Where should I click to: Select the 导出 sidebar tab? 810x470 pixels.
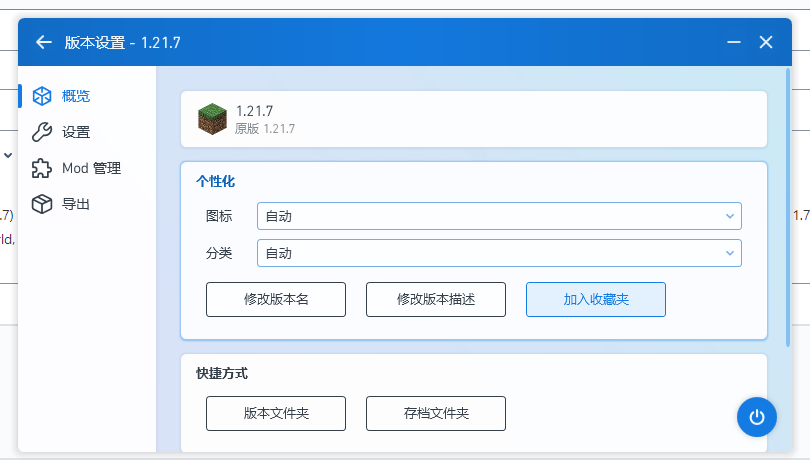(76, 204)
